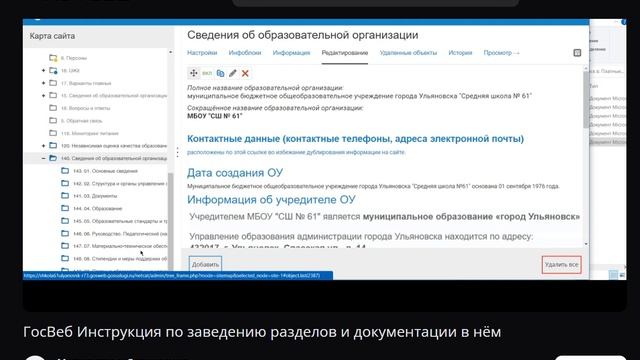Select '145. 05. Образовательные стандарты' tree item

[x=120, y=221]
